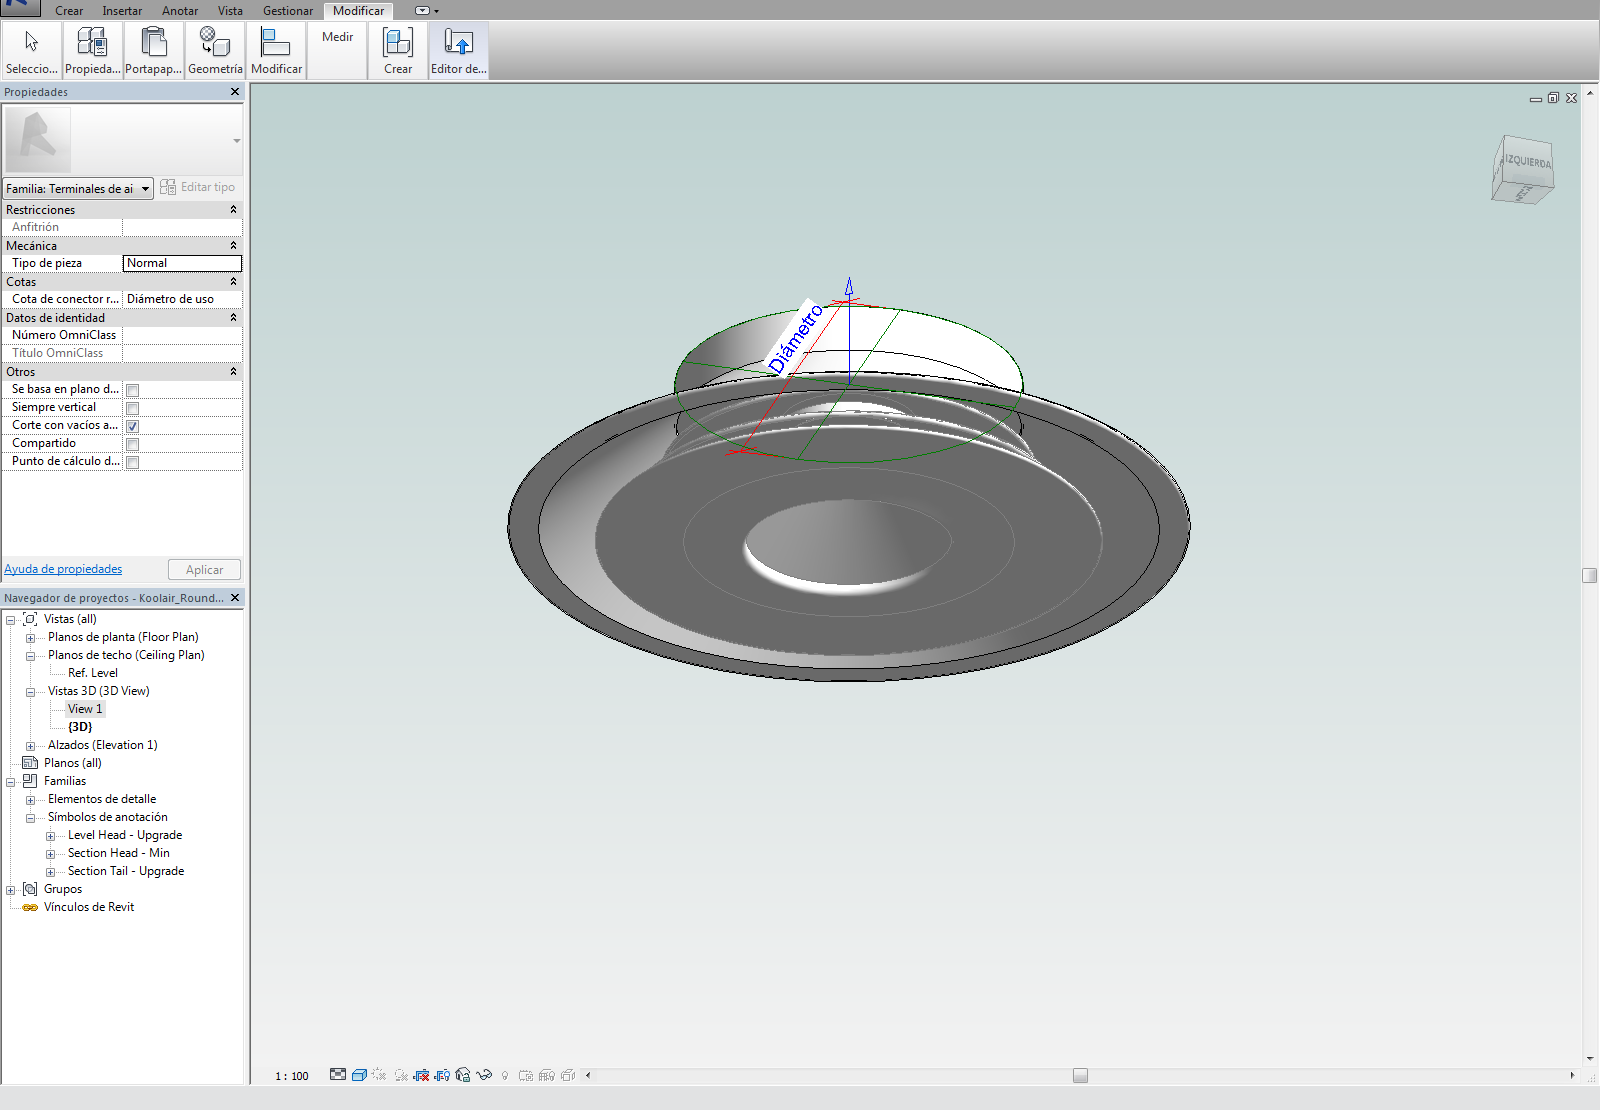Select the Seleccionar arrow tool
Image resolution: width=1600 pixels, height=1110 pixels.
(31, 50)
